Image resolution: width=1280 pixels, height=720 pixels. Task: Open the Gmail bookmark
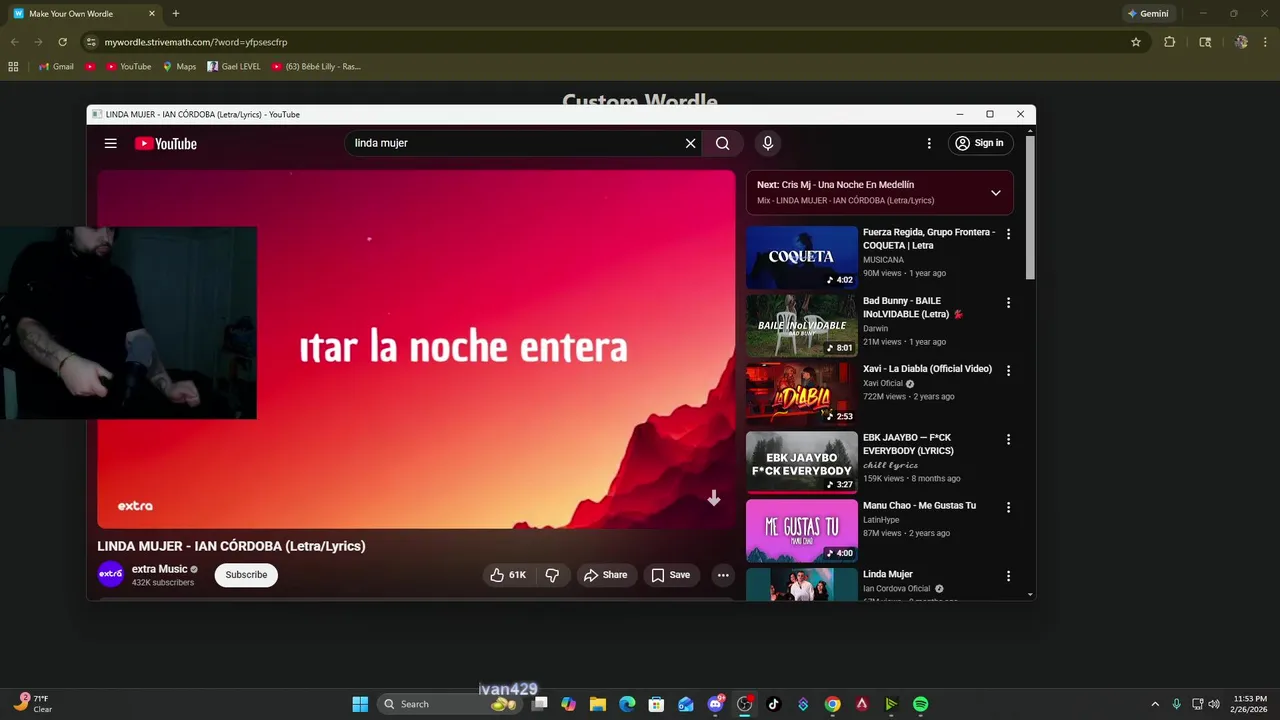point(56,67)
